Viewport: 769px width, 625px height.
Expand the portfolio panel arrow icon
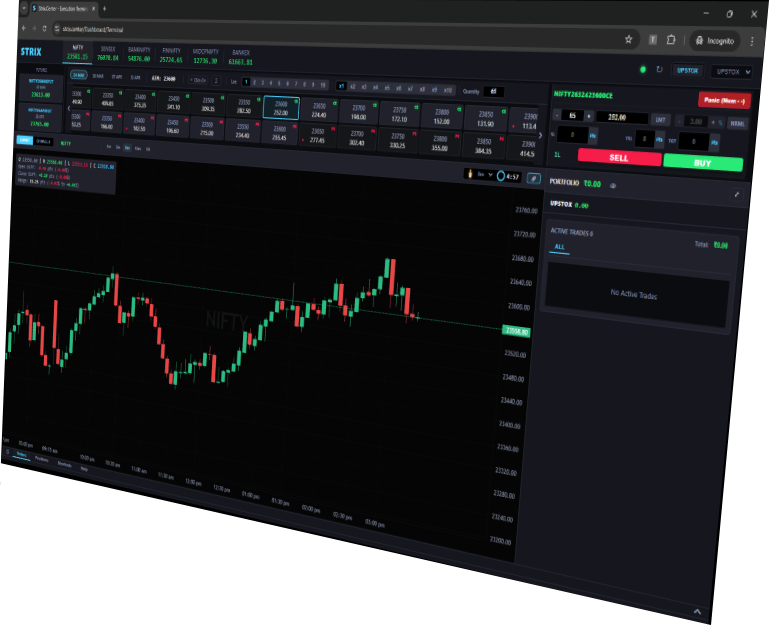click(736, 194)
